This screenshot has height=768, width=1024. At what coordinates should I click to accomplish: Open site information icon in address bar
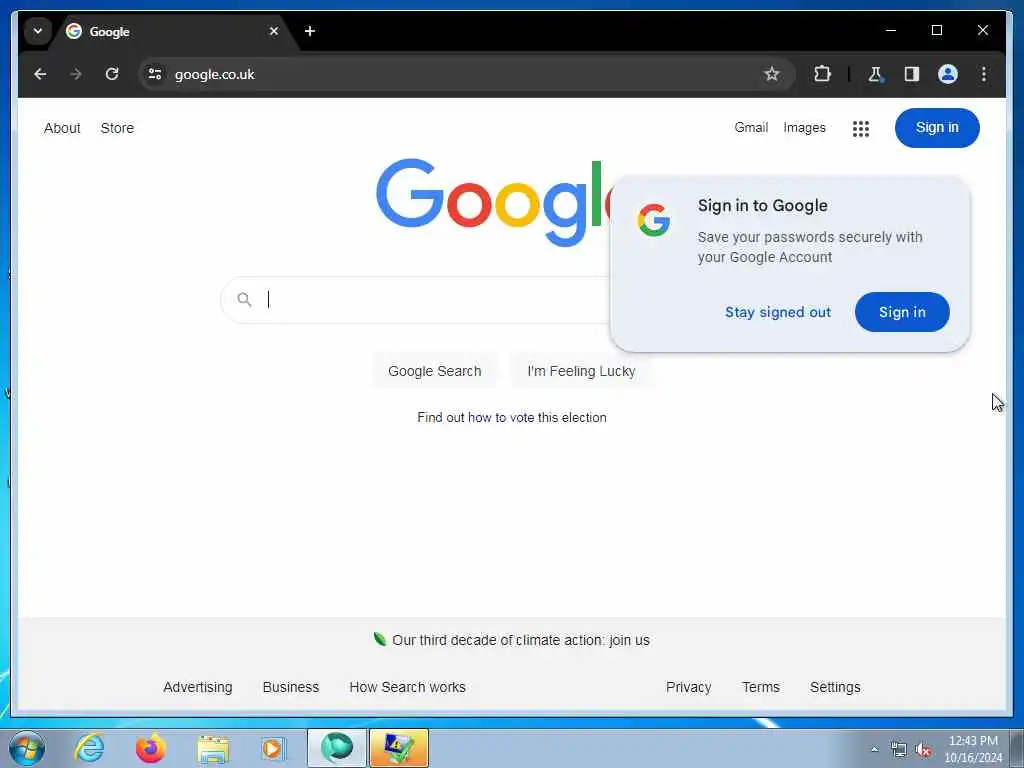click(x=155, y=74)
